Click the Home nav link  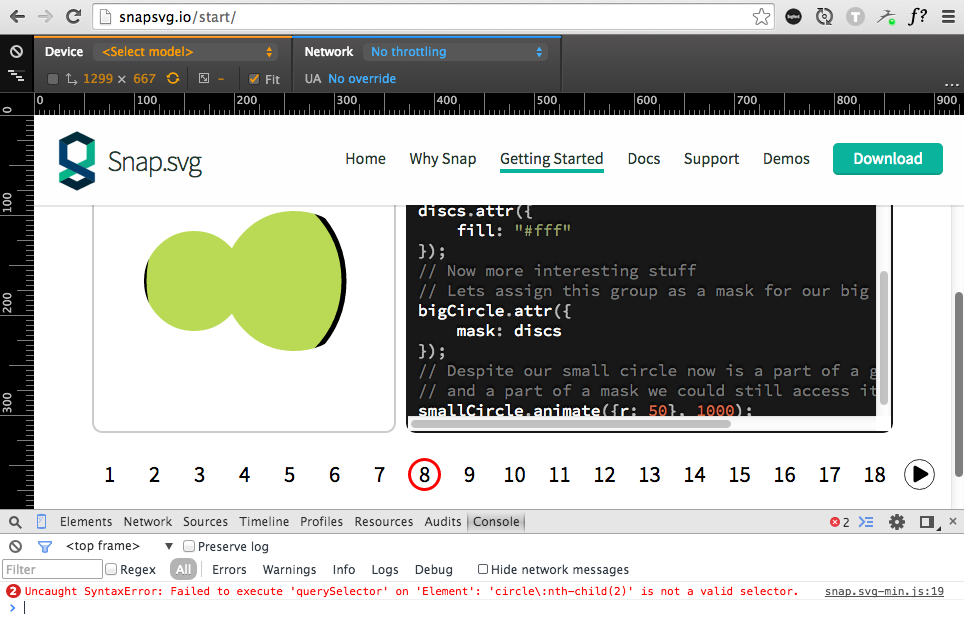pos(365,159)
